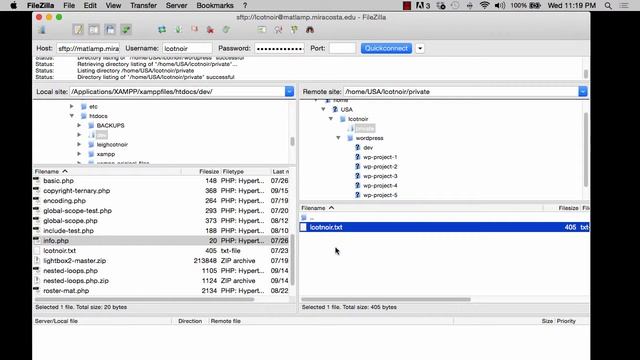Image resolution: width=640 pixels, height=360 pixels.
Task: Toggle the transfer queue display
Action: 126,30
